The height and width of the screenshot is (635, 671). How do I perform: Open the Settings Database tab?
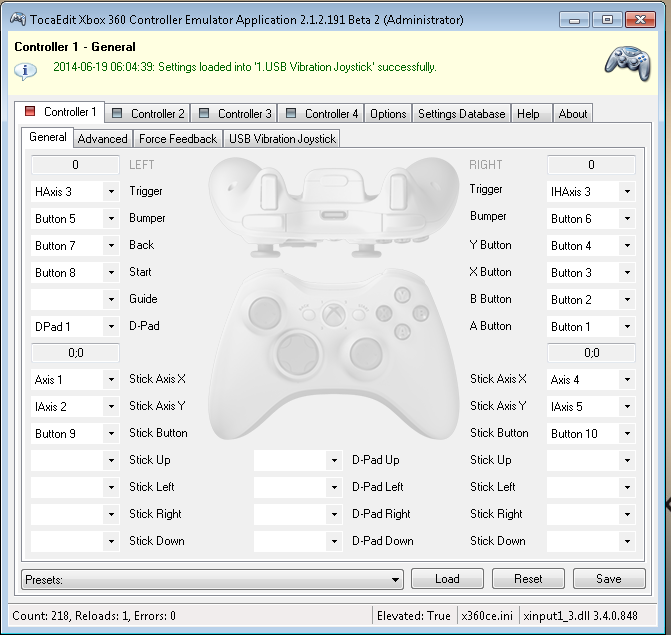coord(461,114)
